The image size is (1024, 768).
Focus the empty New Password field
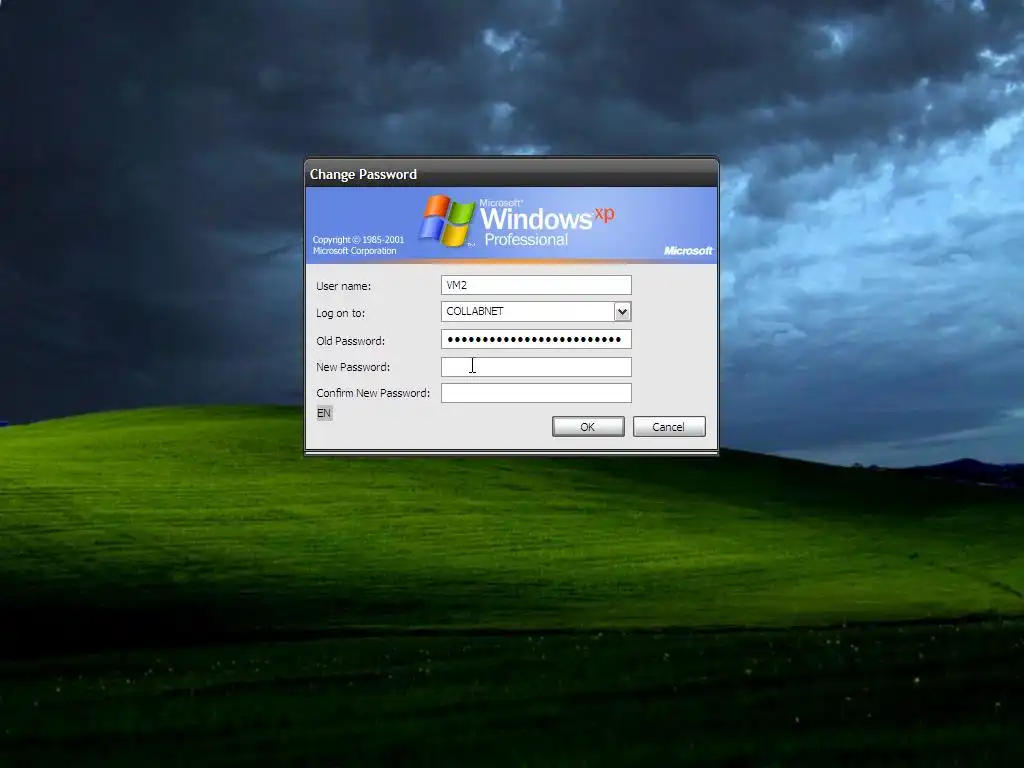tap(536, 366)
